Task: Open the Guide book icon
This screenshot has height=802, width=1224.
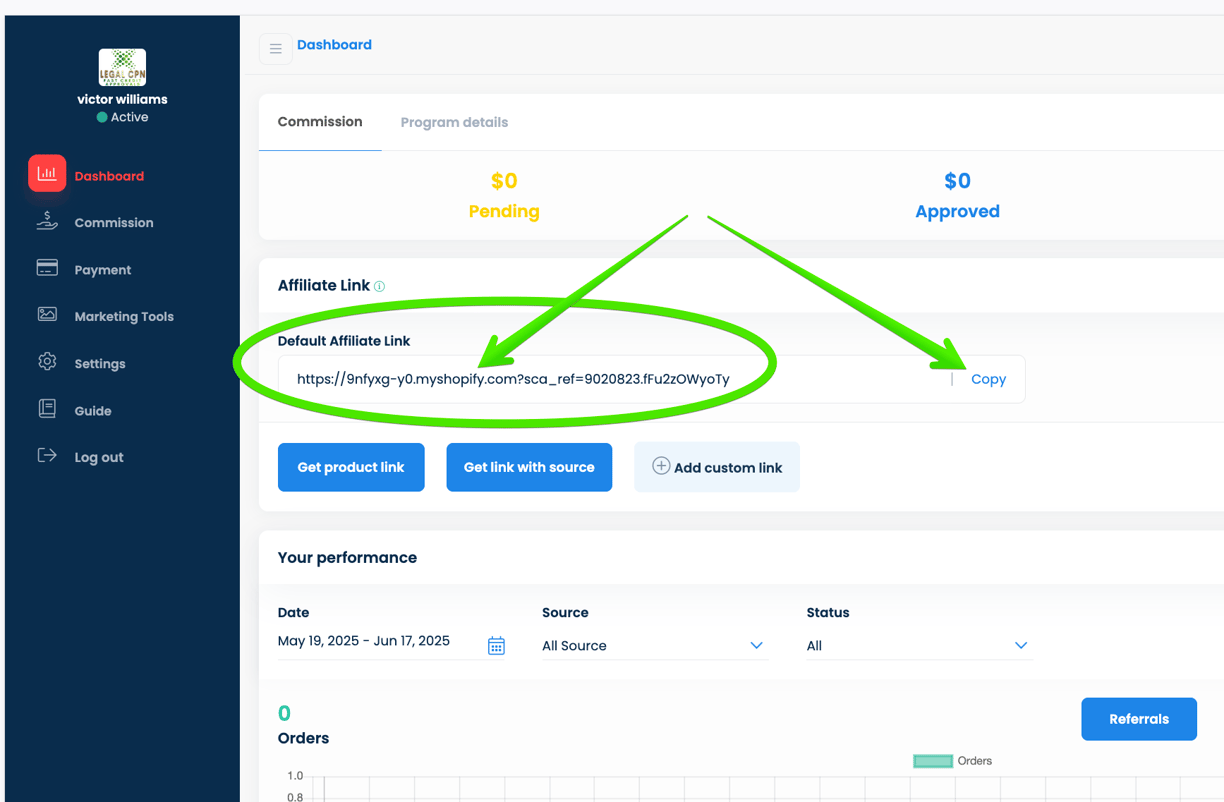Action: [47, 408]
